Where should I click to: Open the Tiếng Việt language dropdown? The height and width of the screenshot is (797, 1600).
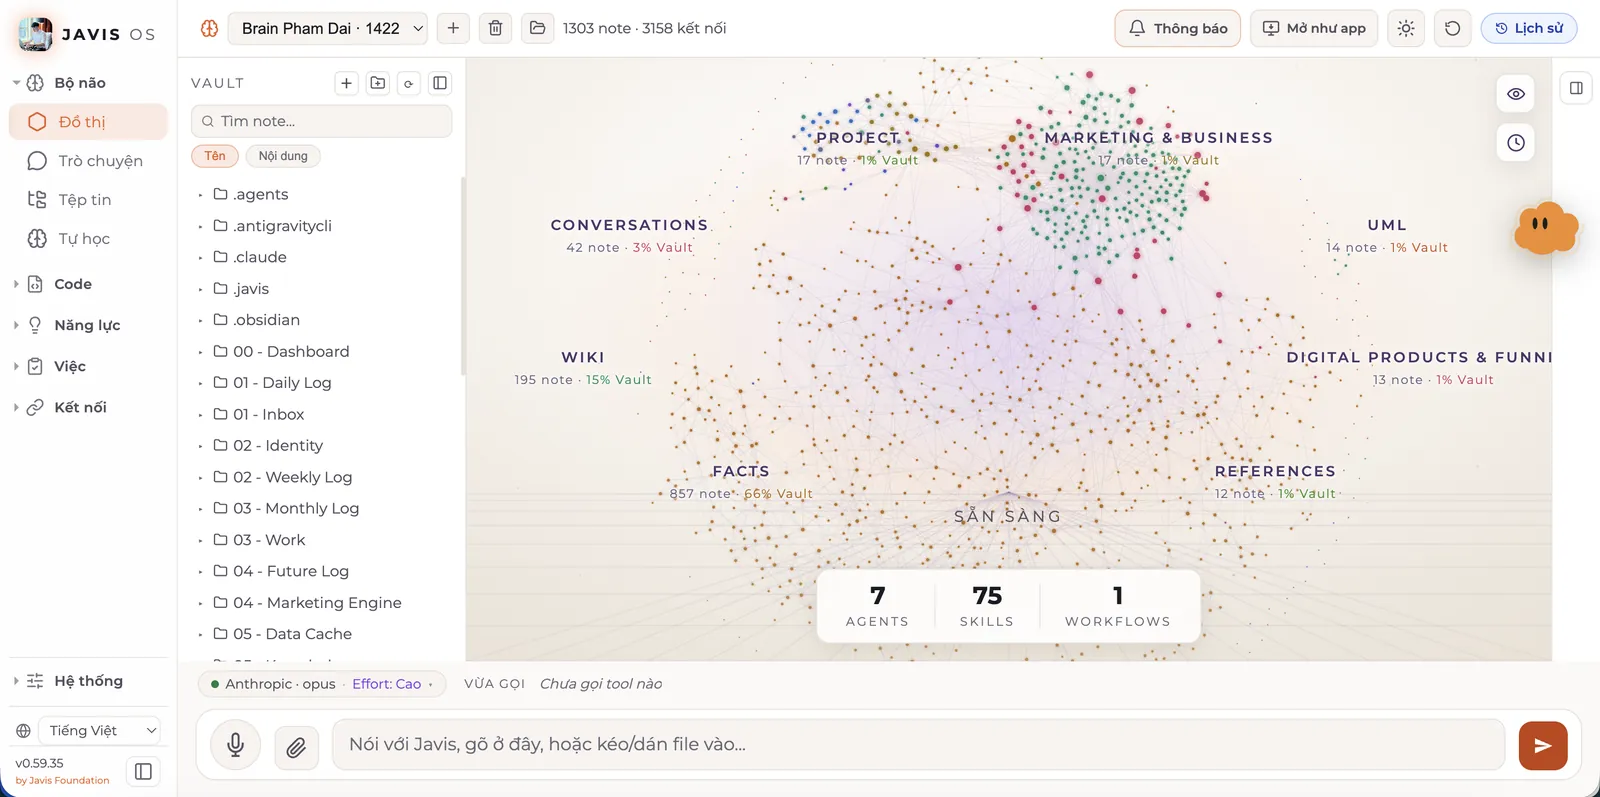pos(101,730)
